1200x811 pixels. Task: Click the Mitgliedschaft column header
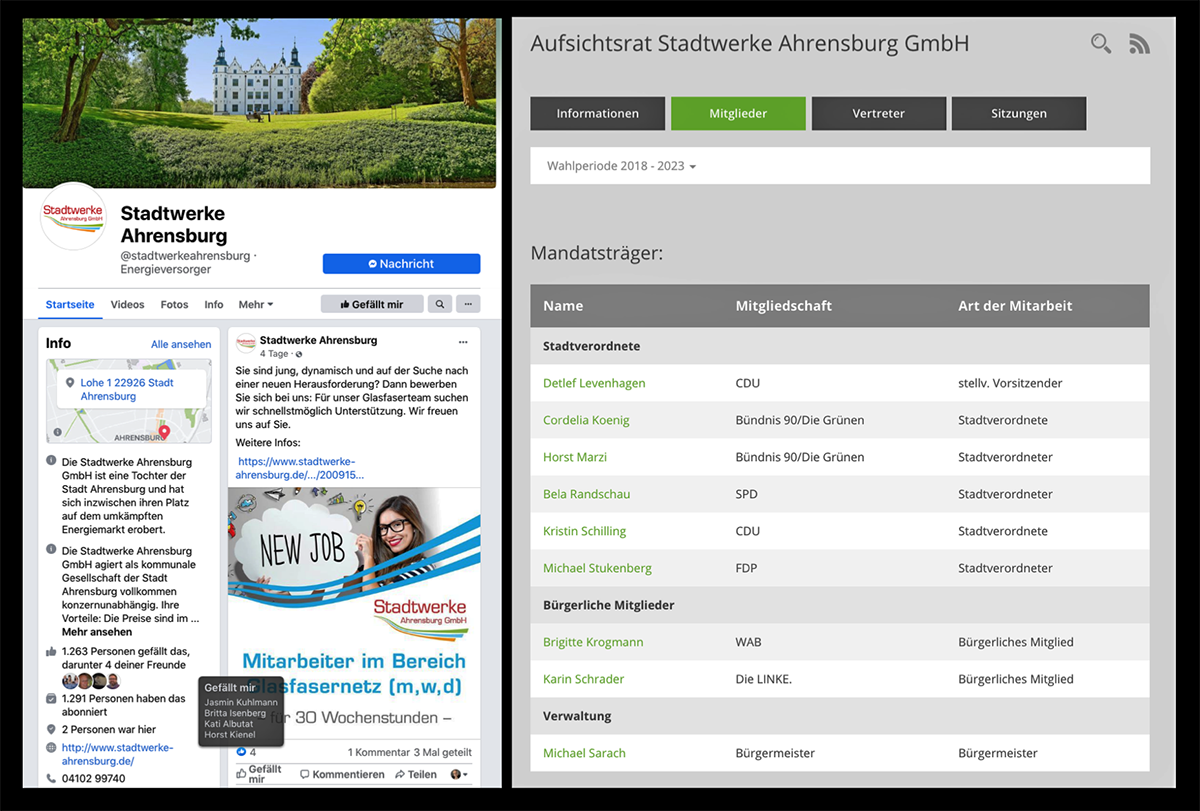(784, 306)
